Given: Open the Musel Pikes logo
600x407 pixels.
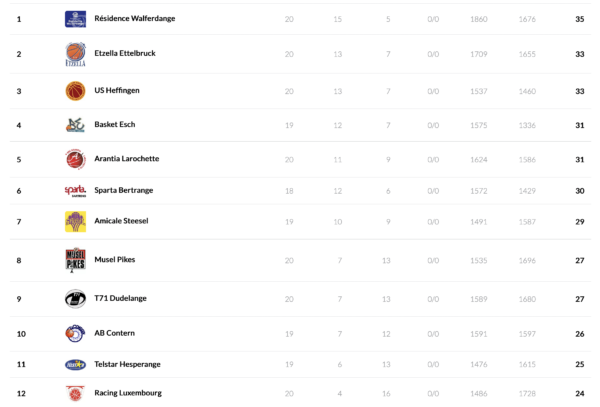Looking at the screenshot, I should [75, 260].
